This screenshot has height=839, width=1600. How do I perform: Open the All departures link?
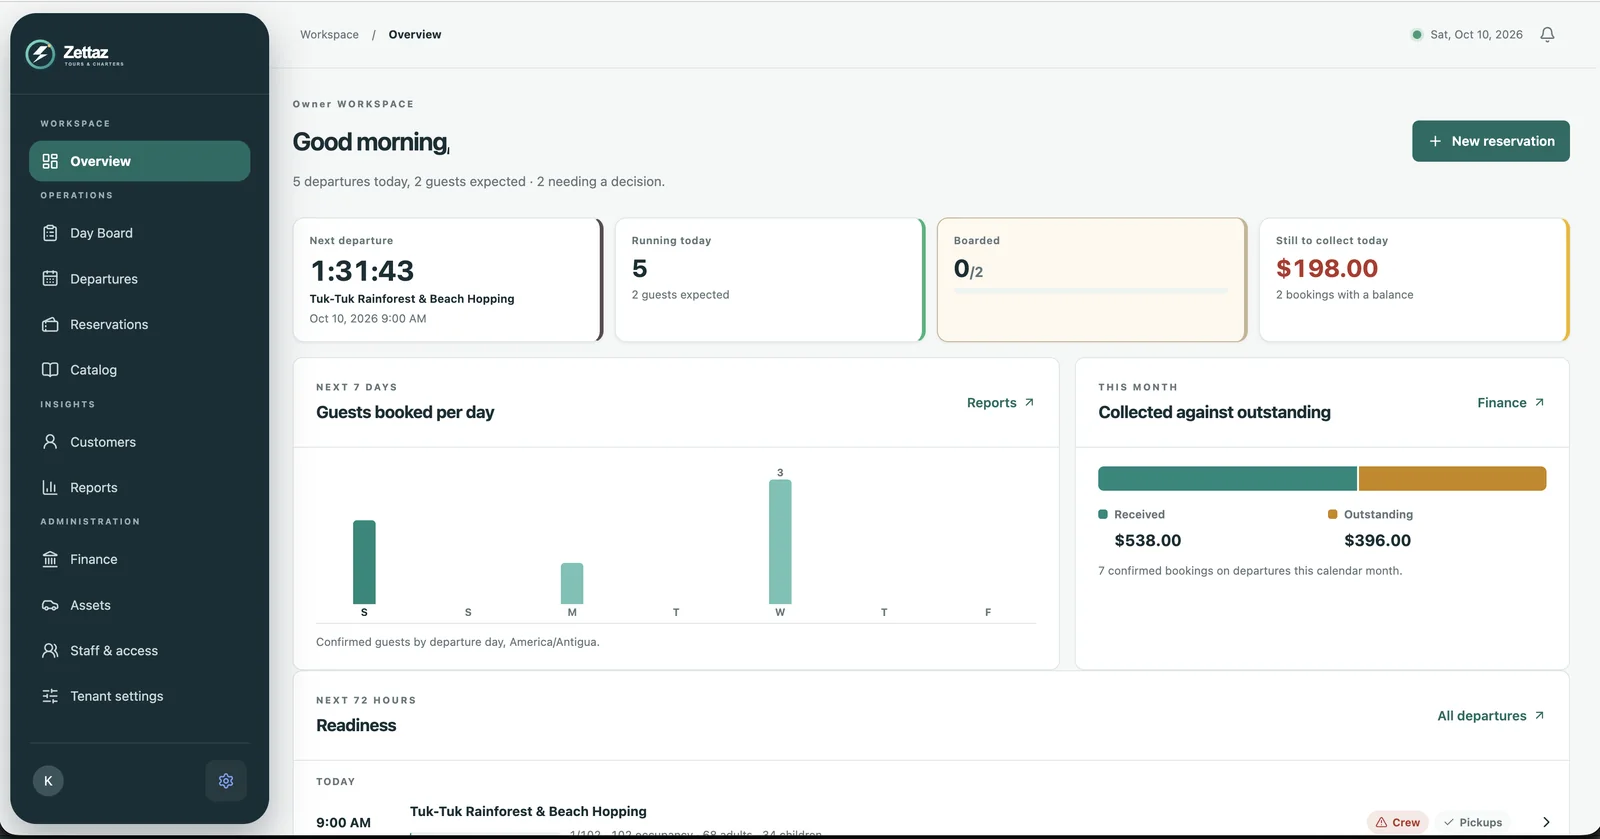click(x=1490, y=716)
